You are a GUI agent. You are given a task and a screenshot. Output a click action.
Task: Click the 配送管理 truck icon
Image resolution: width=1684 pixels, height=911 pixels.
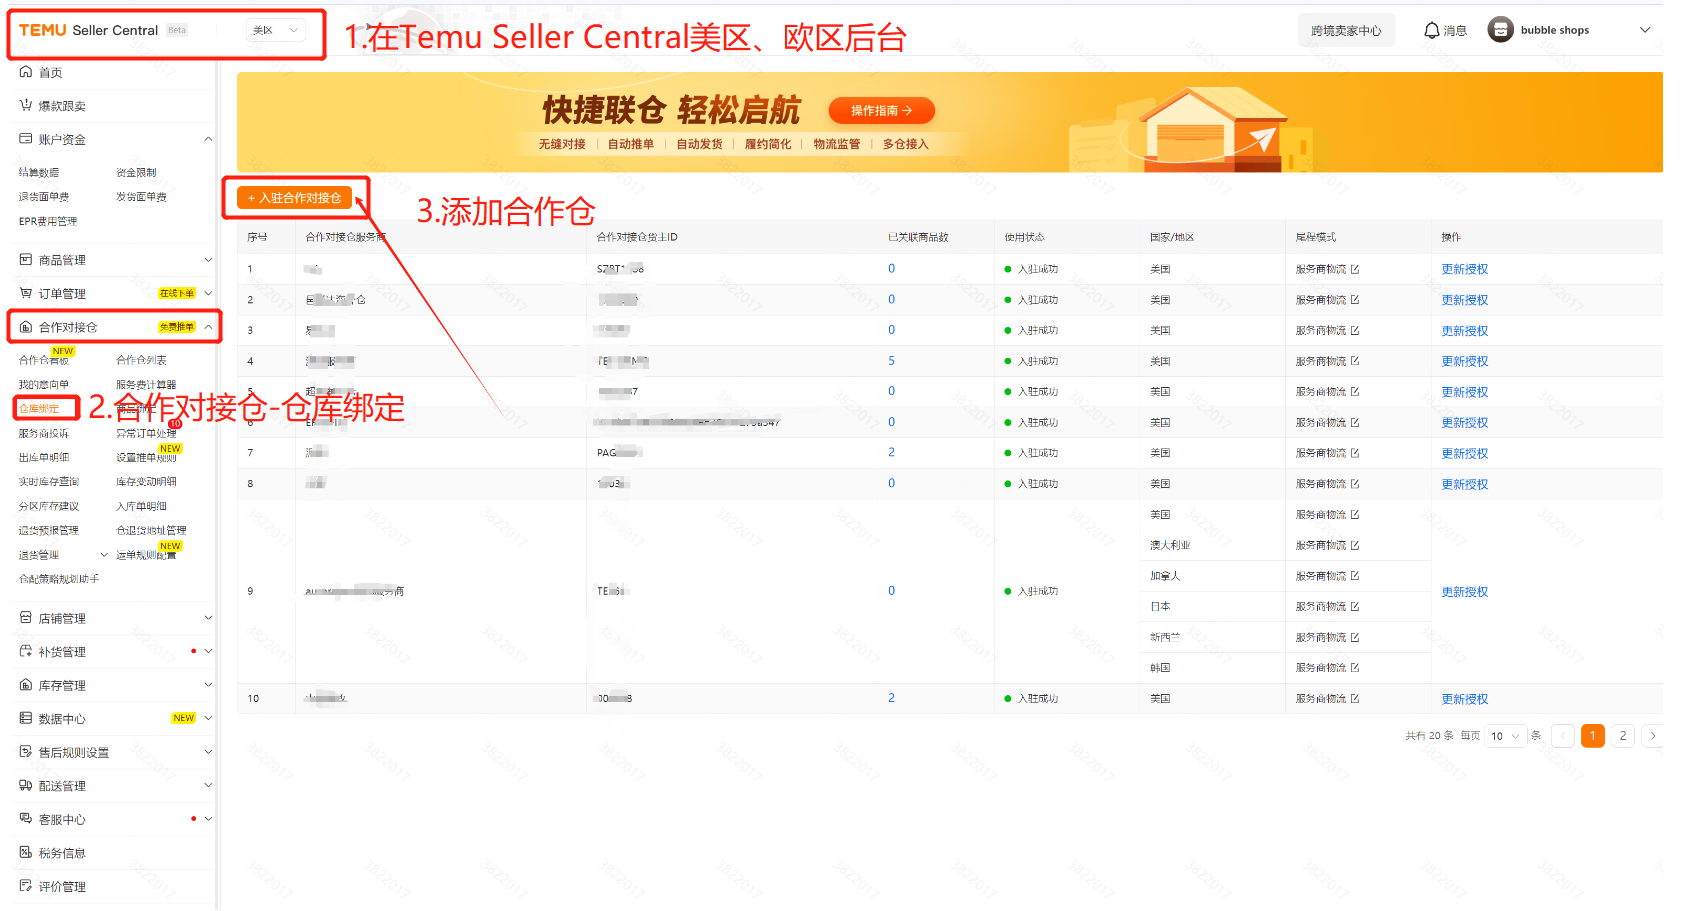[26, 786]
